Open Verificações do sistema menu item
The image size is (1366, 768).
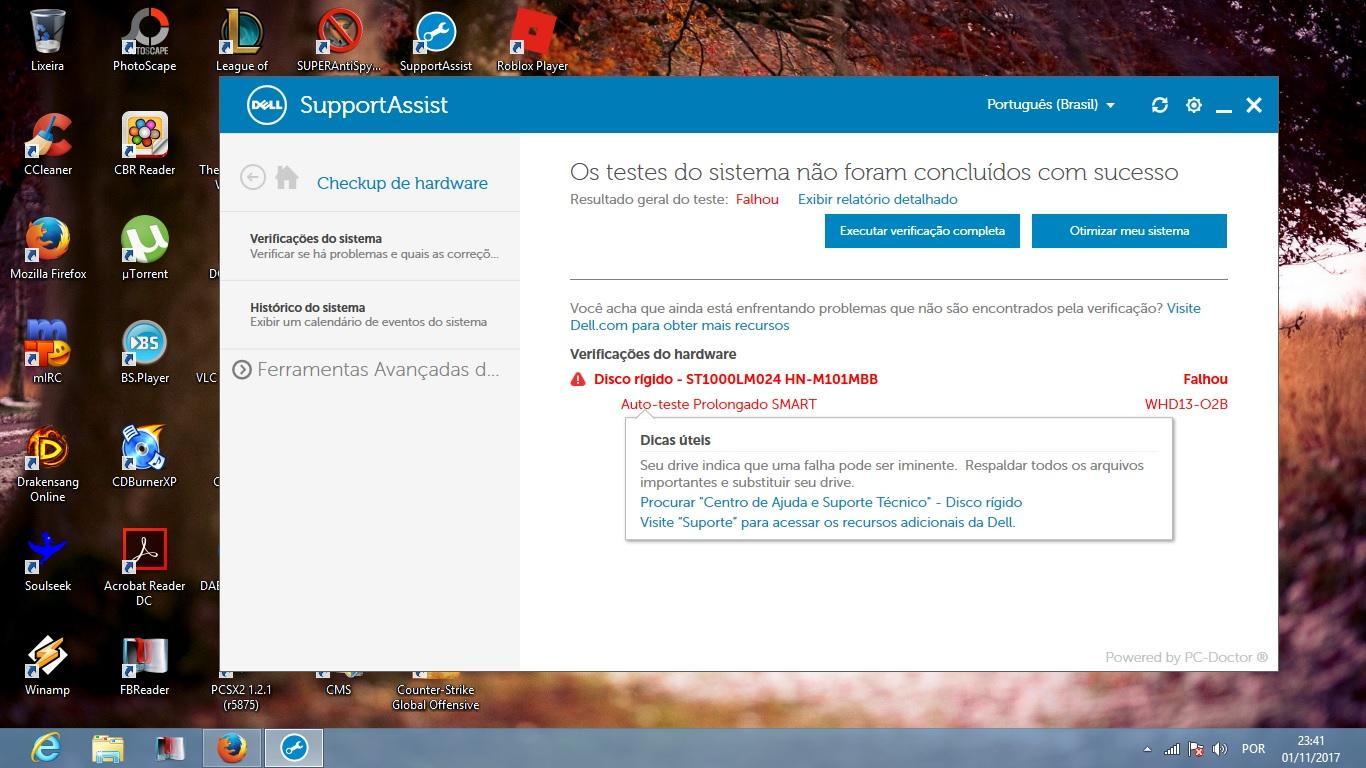tap(370, 246)
